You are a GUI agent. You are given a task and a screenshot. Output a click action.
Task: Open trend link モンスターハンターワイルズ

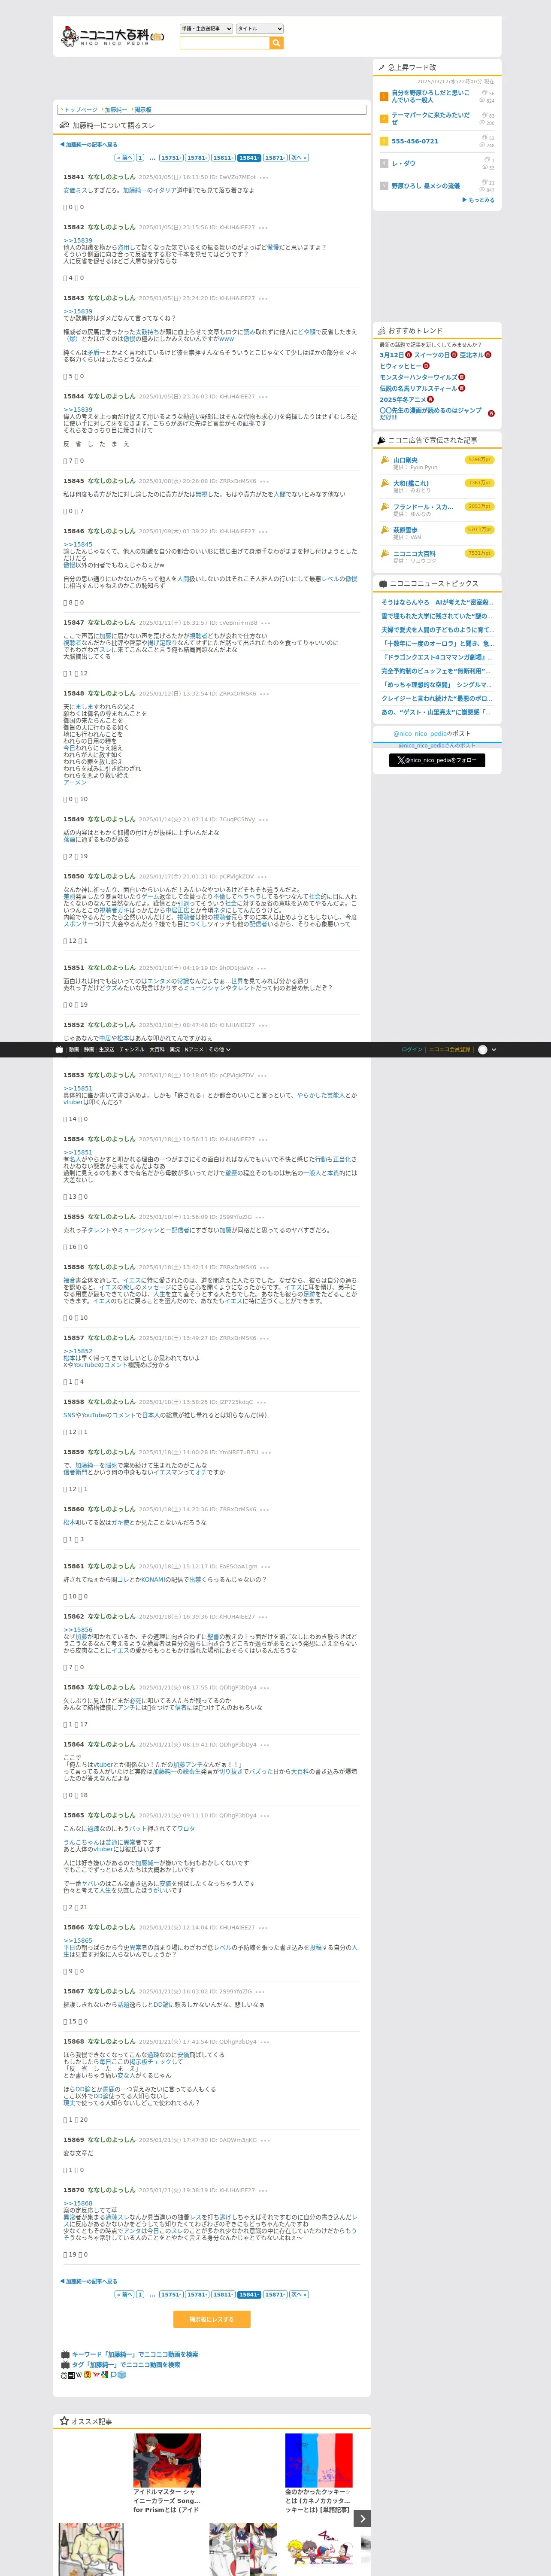(x=418, y=377)
